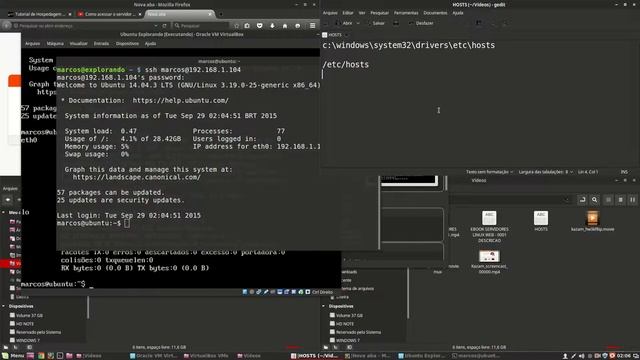Select the kazam movie file icon
This screenshot has width=640, height=360.
593,218
